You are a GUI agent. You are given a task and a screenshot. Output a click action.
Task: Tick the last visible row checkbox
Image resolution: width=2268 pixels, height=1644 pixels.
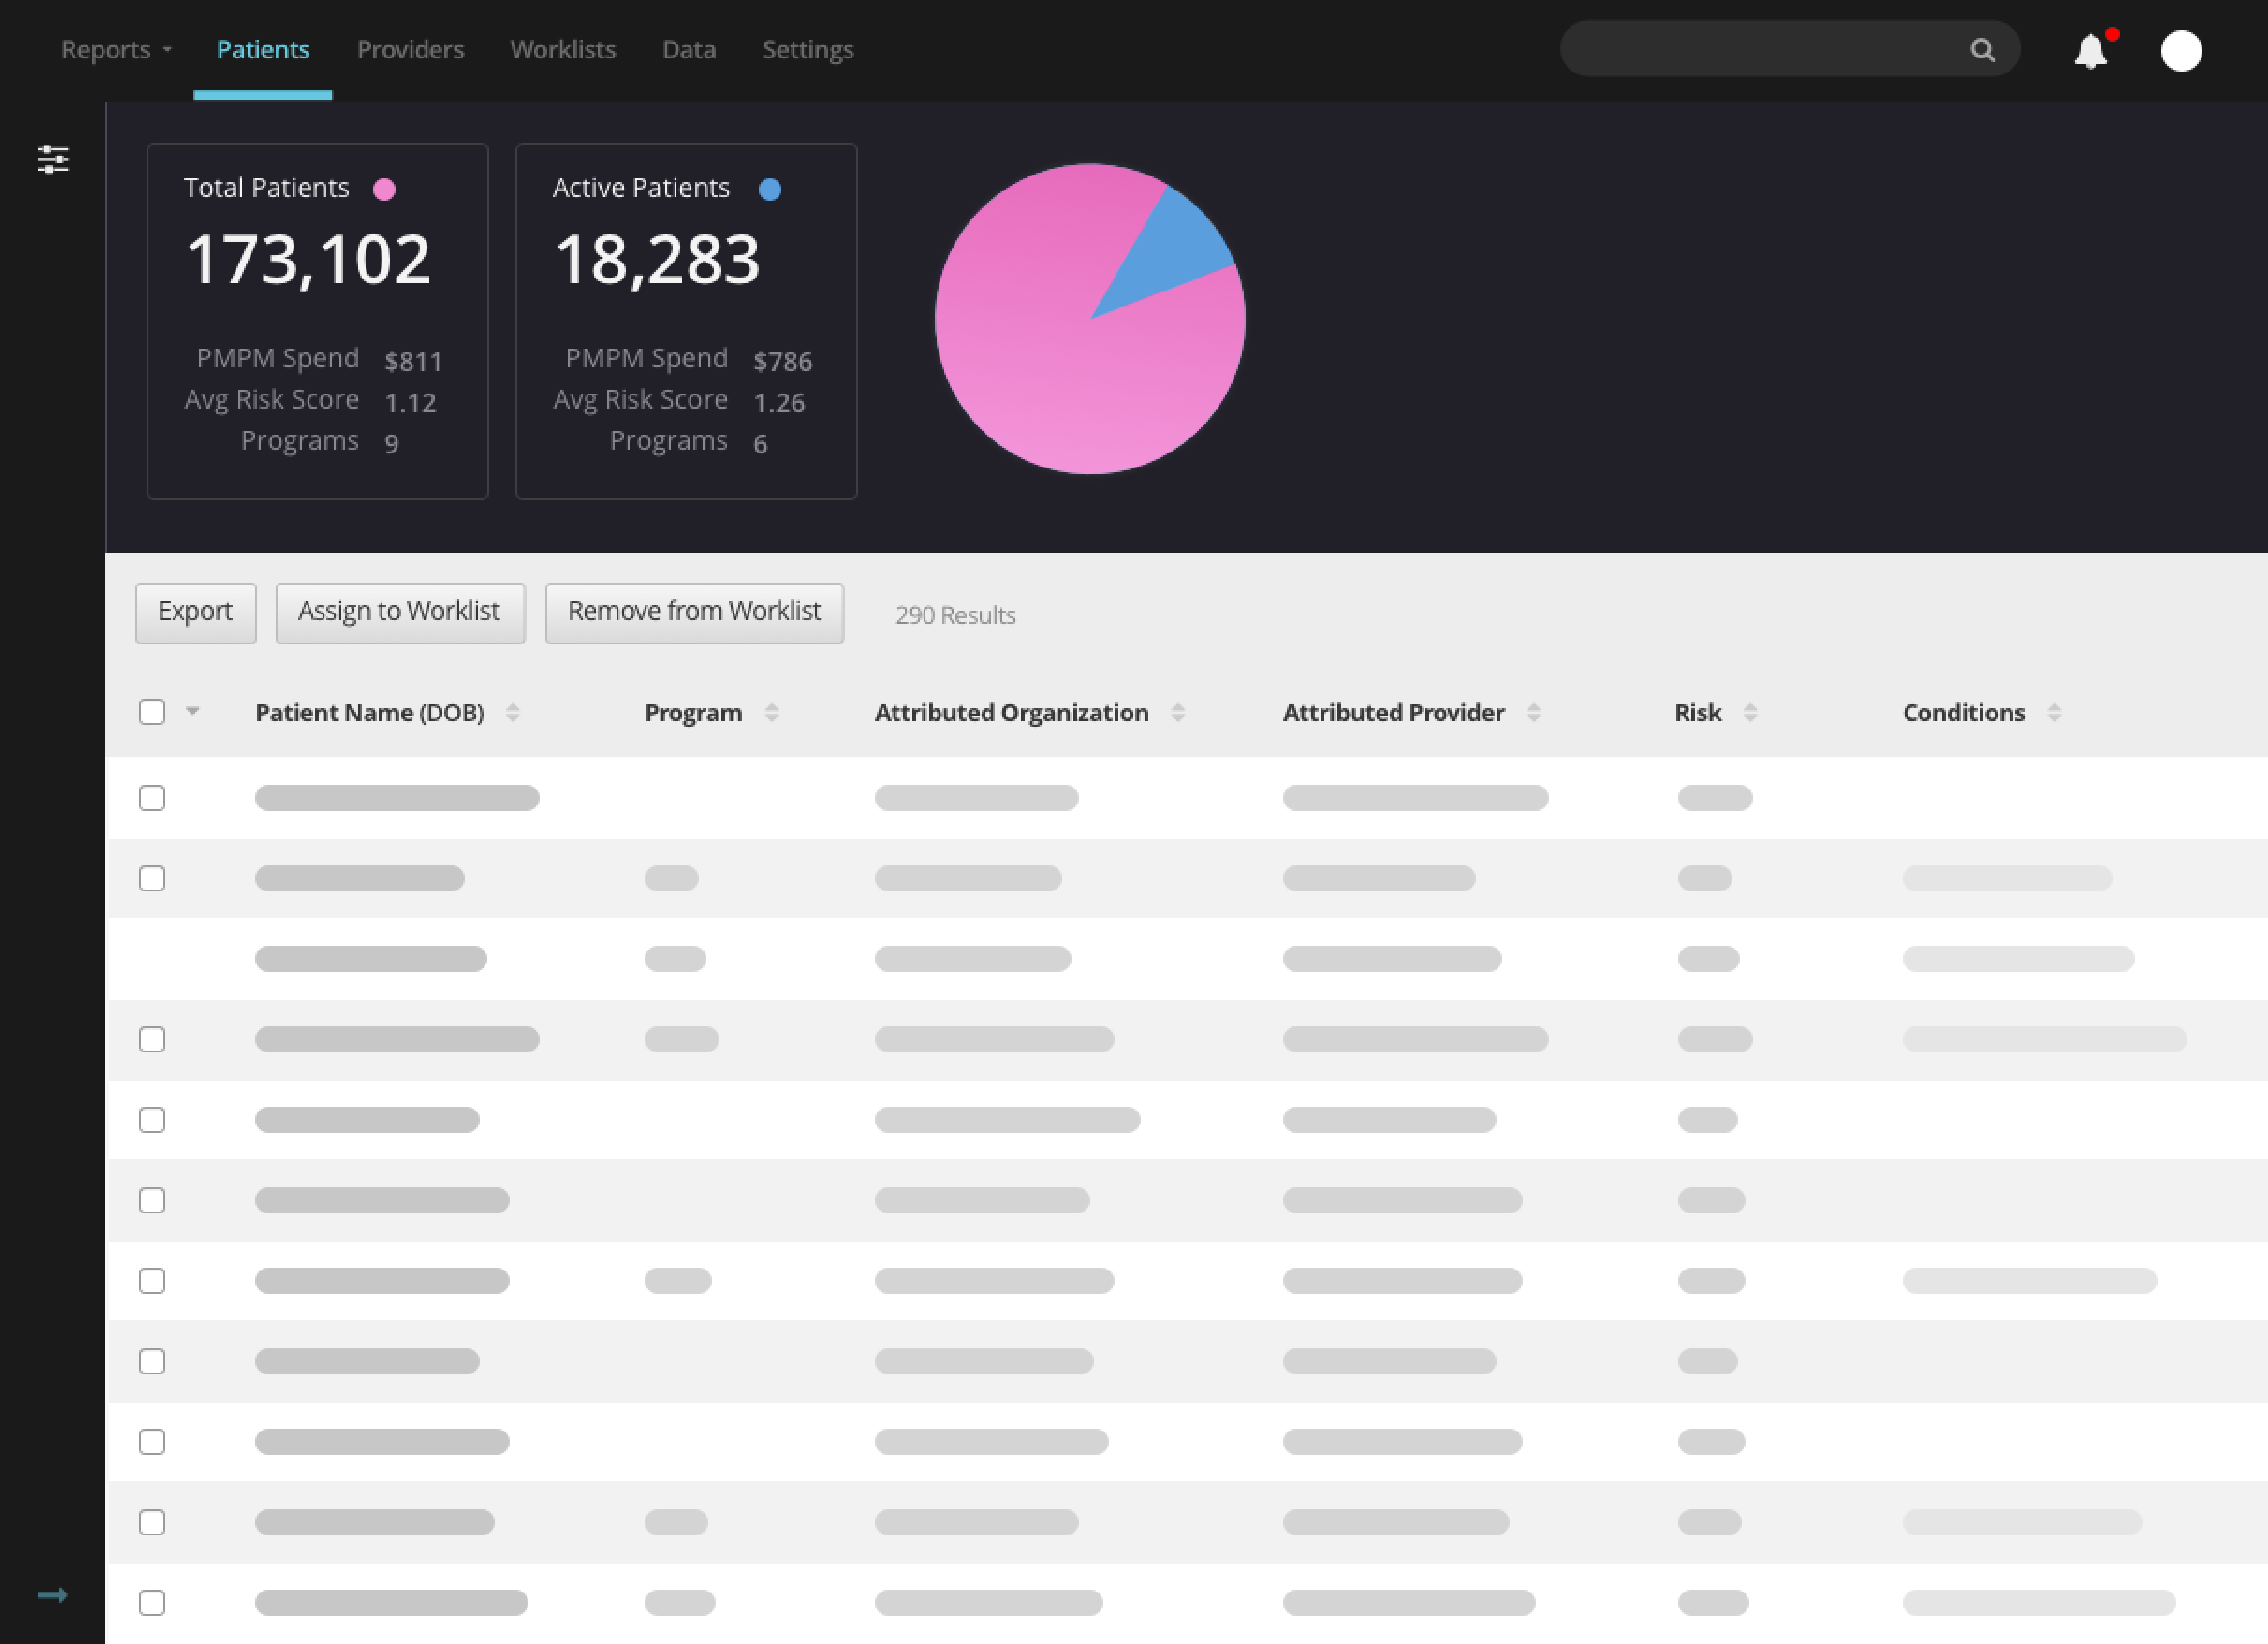[152, 1602]
